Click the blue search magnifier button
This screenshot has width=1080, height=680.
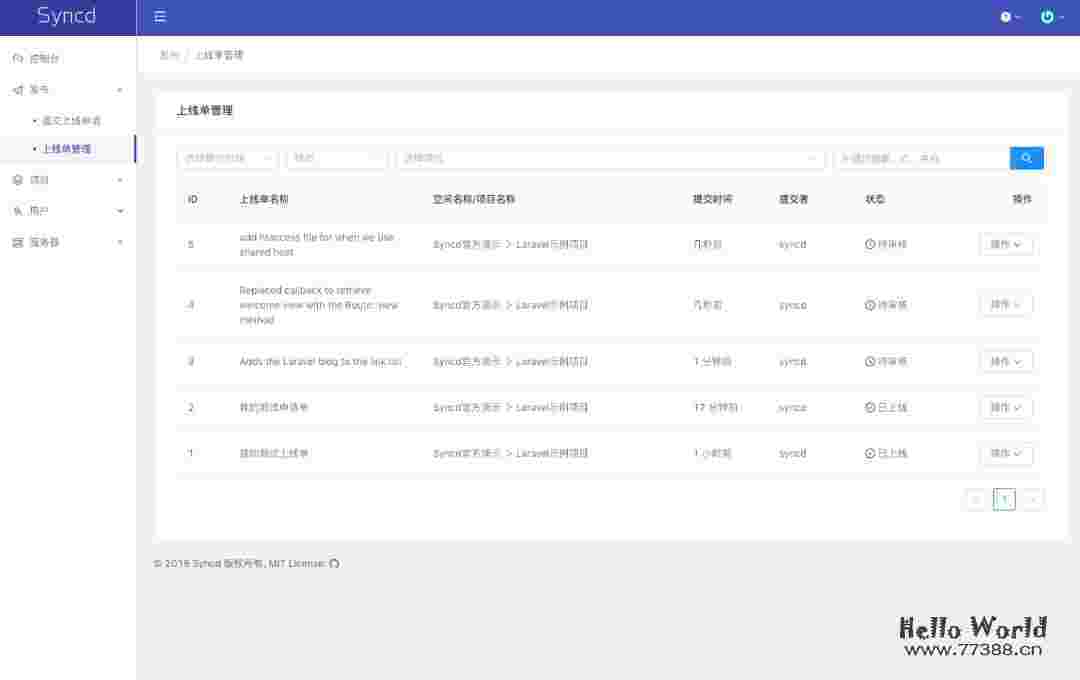(x=1026, y=158)
